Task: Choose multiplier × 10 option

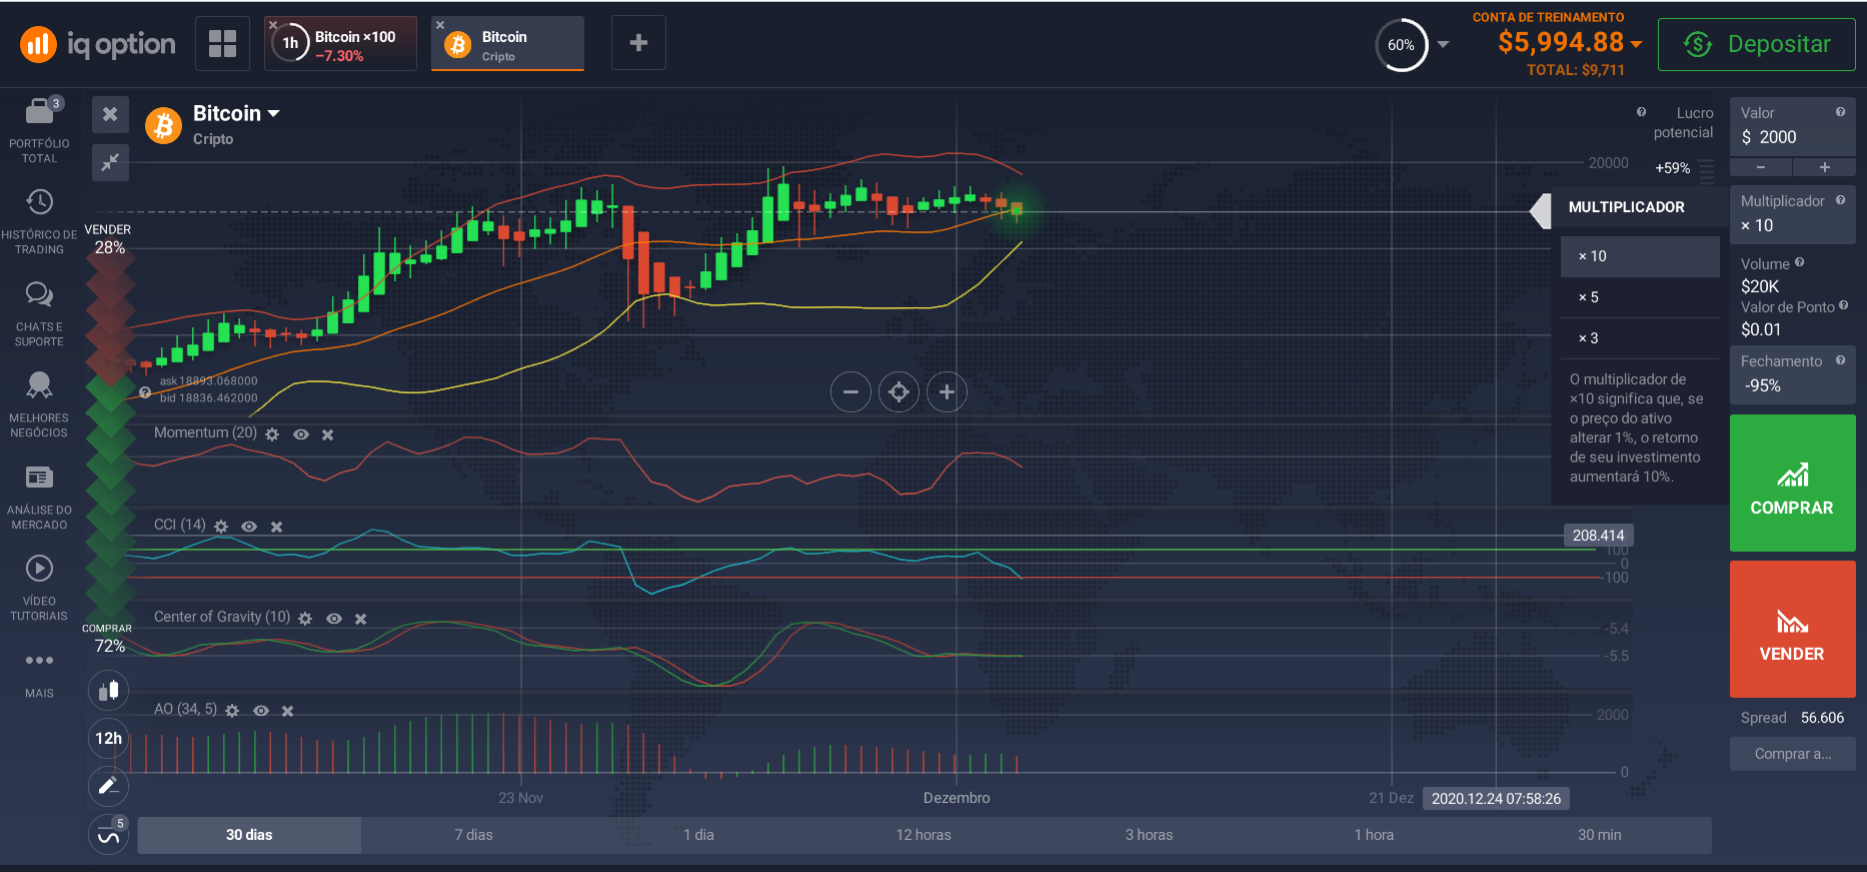Action: click(1640, 256)
